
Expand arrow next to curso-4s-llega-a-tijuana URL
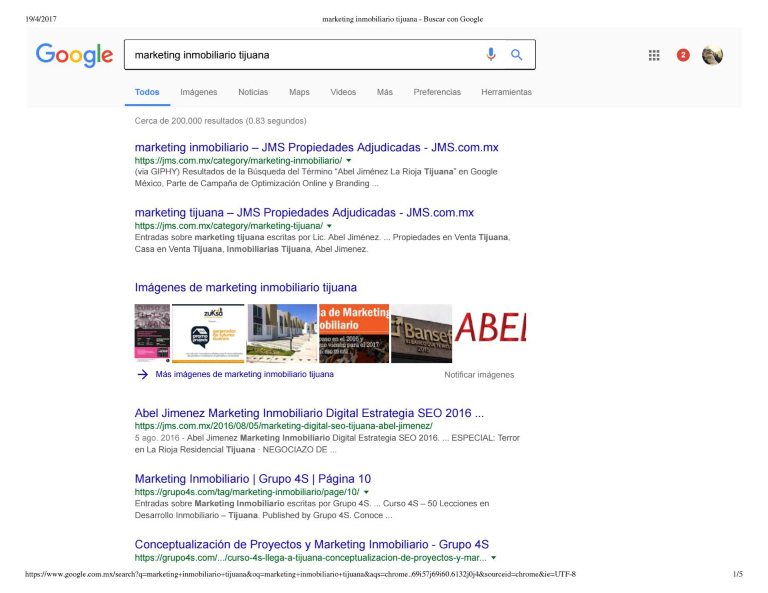point(494,558)
